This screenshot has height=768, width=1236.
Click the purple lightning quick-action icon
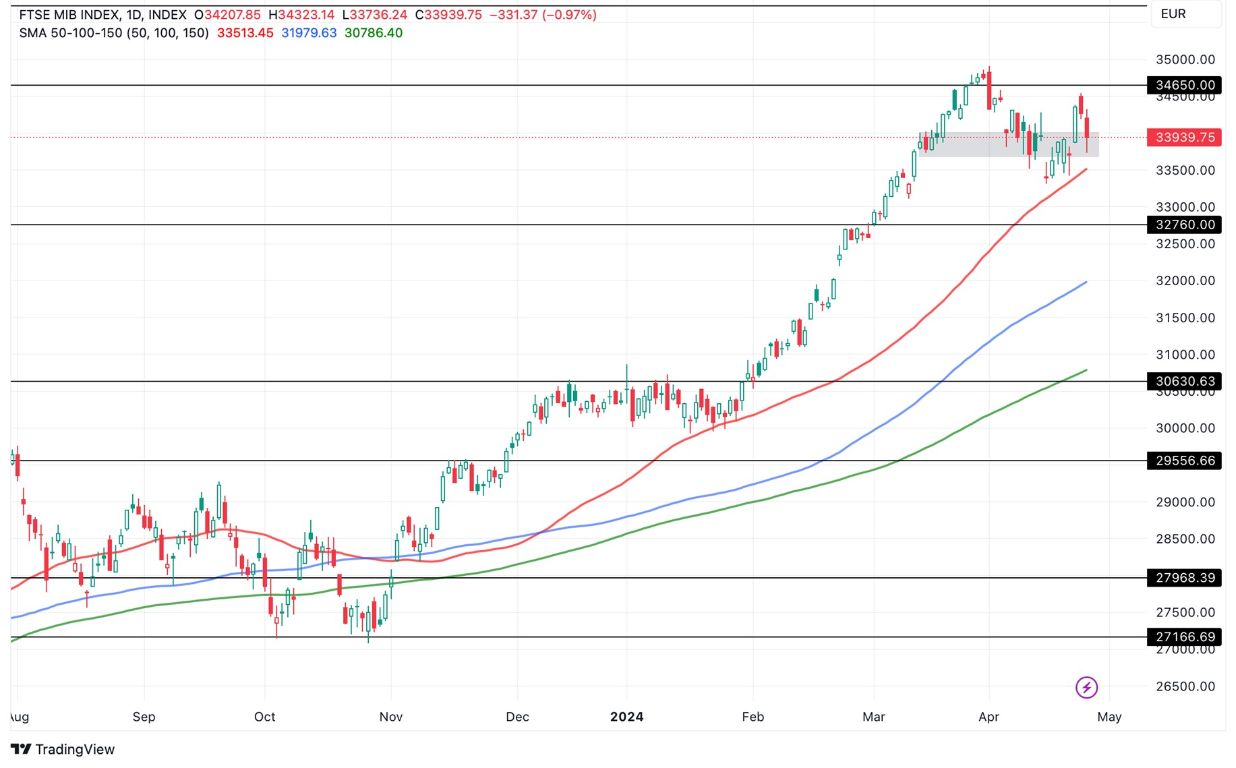click(1085, 687)
